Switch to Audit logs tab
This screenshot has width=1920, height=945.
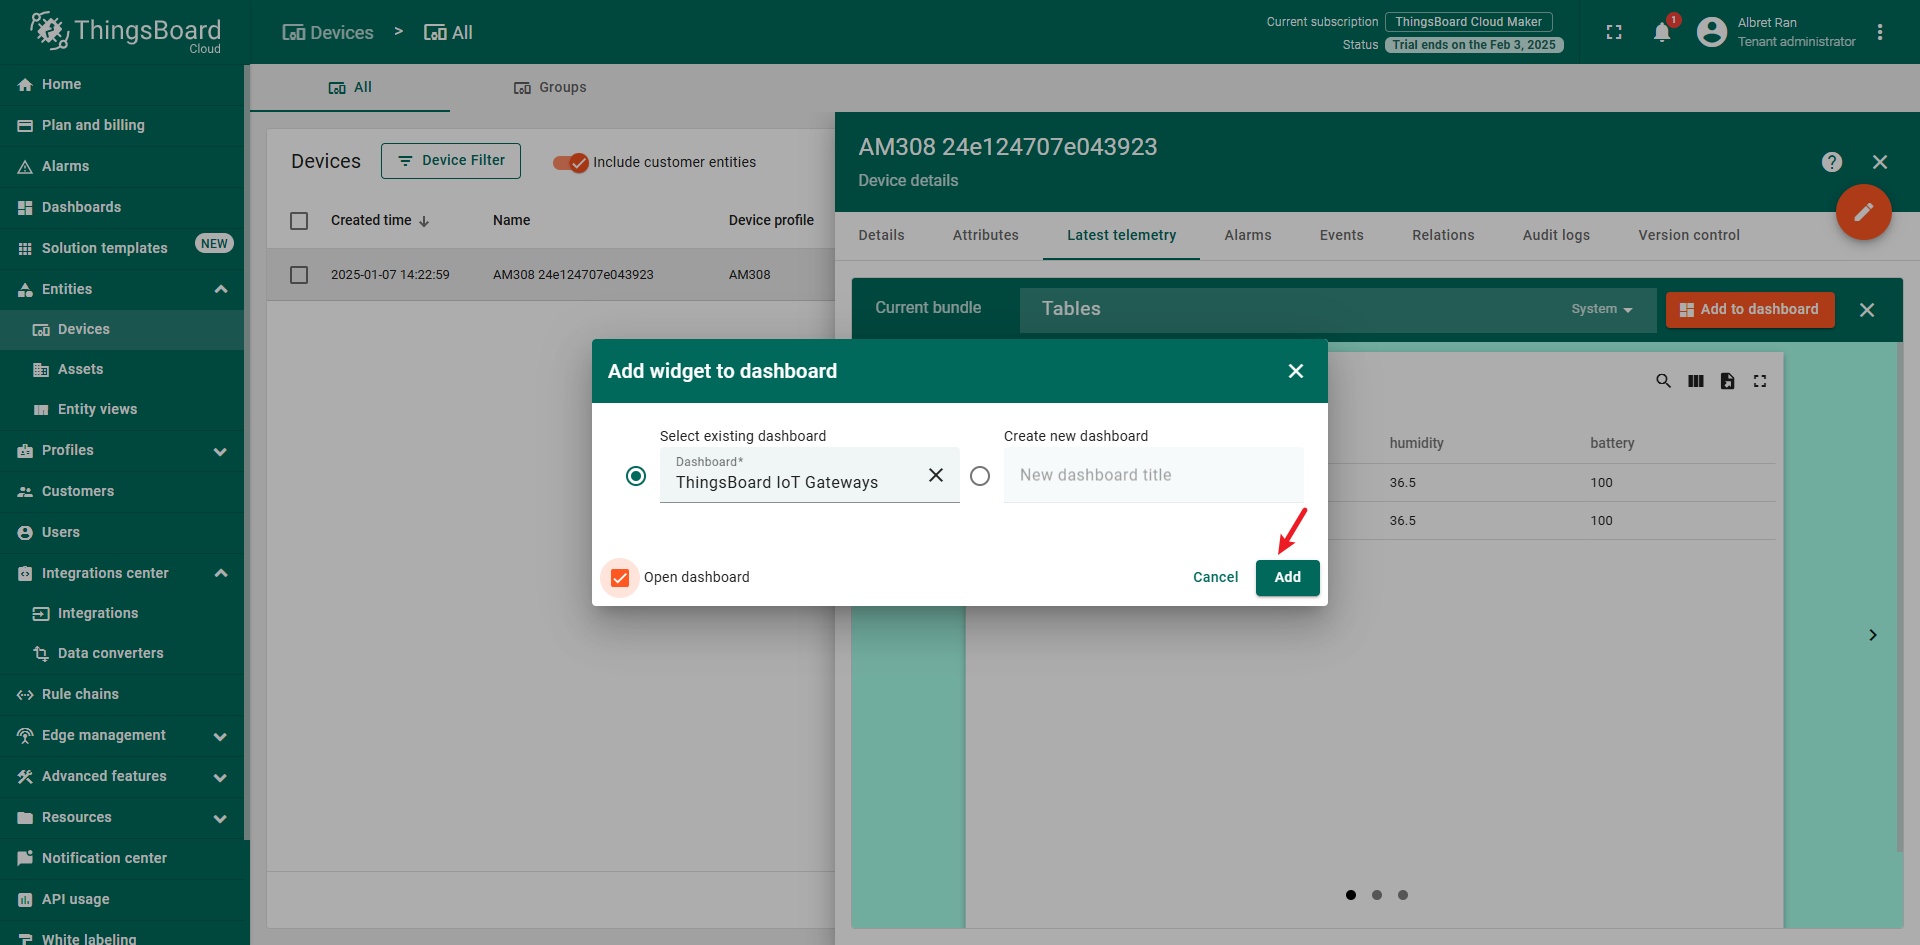pos(1556,235)
